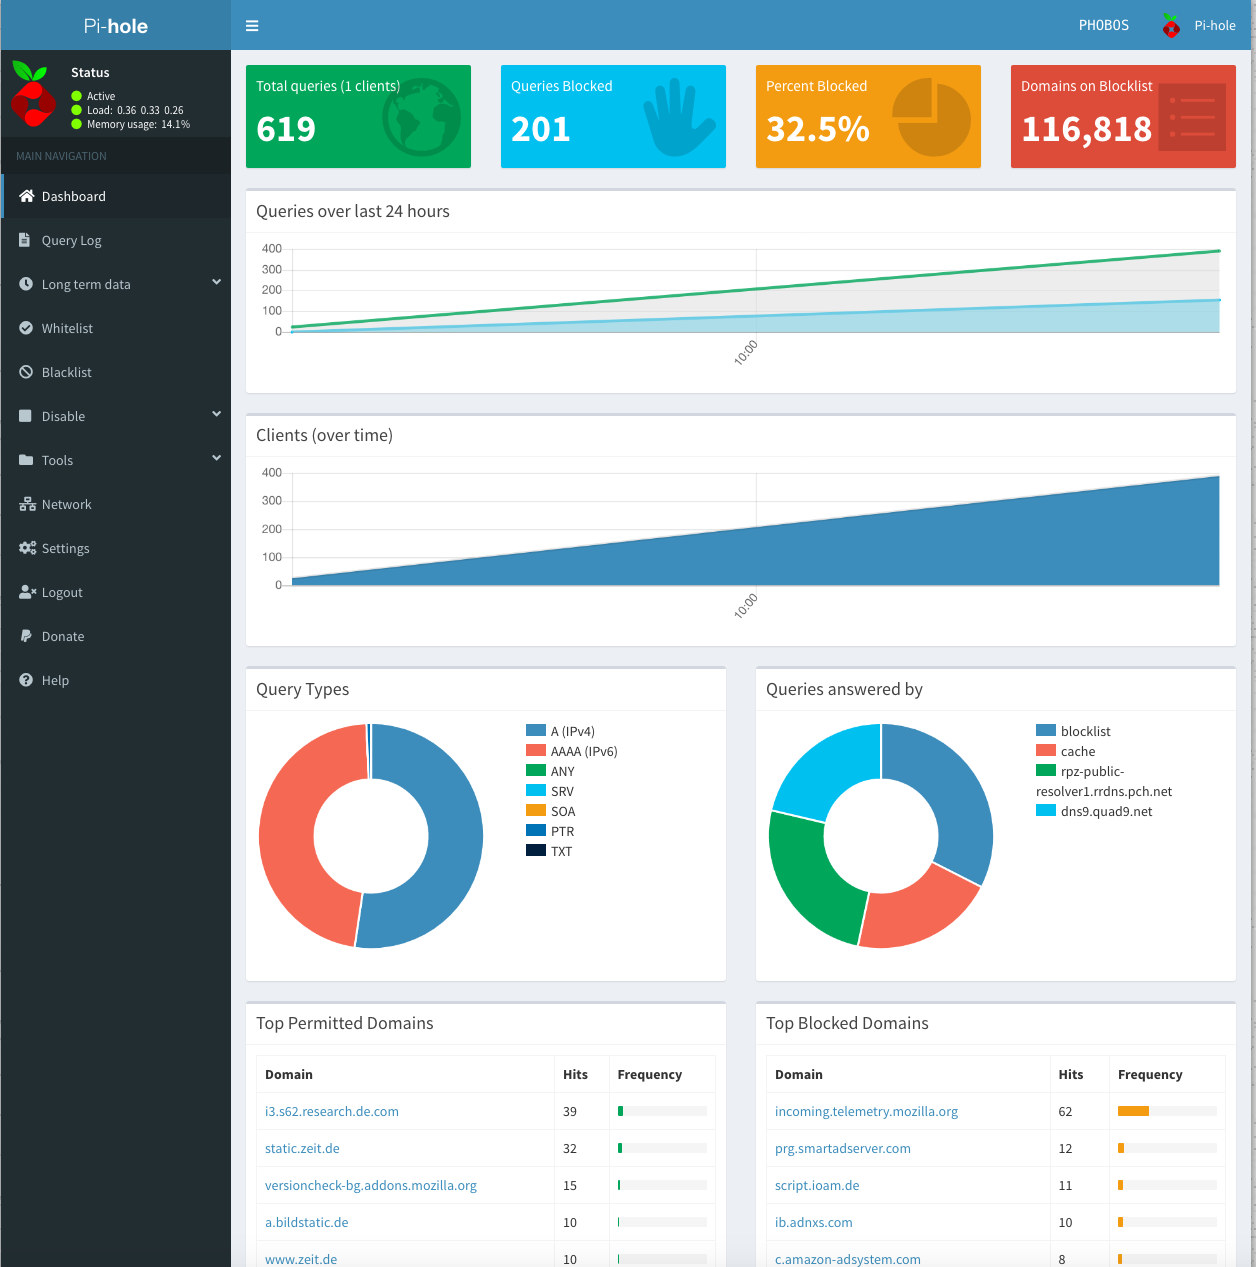The width and height of the screenshot is (1256, 1267).
Task: Click the list icon in Domains on Blocklist card
Action: coord(1192,117)
